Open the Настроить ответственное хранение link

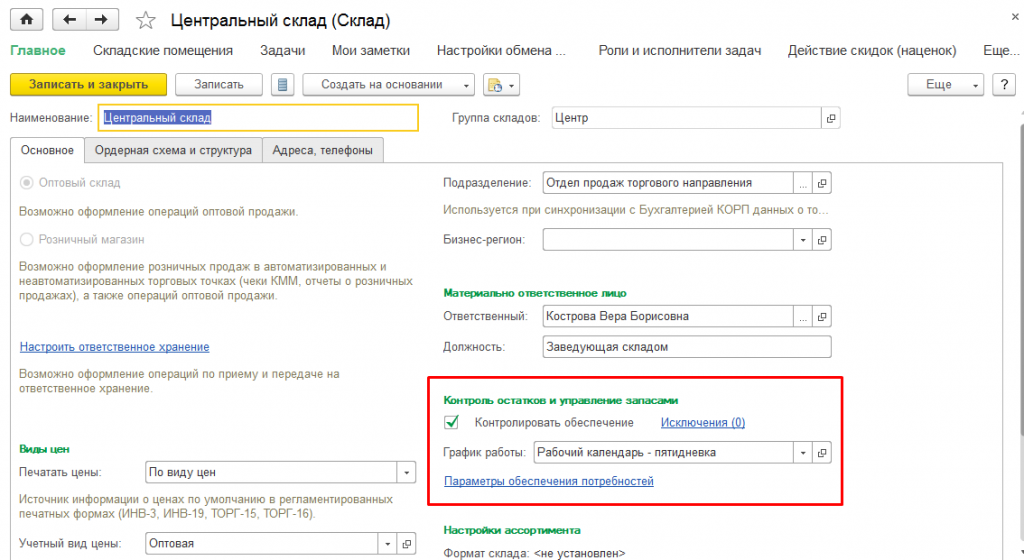click(114, 347)
